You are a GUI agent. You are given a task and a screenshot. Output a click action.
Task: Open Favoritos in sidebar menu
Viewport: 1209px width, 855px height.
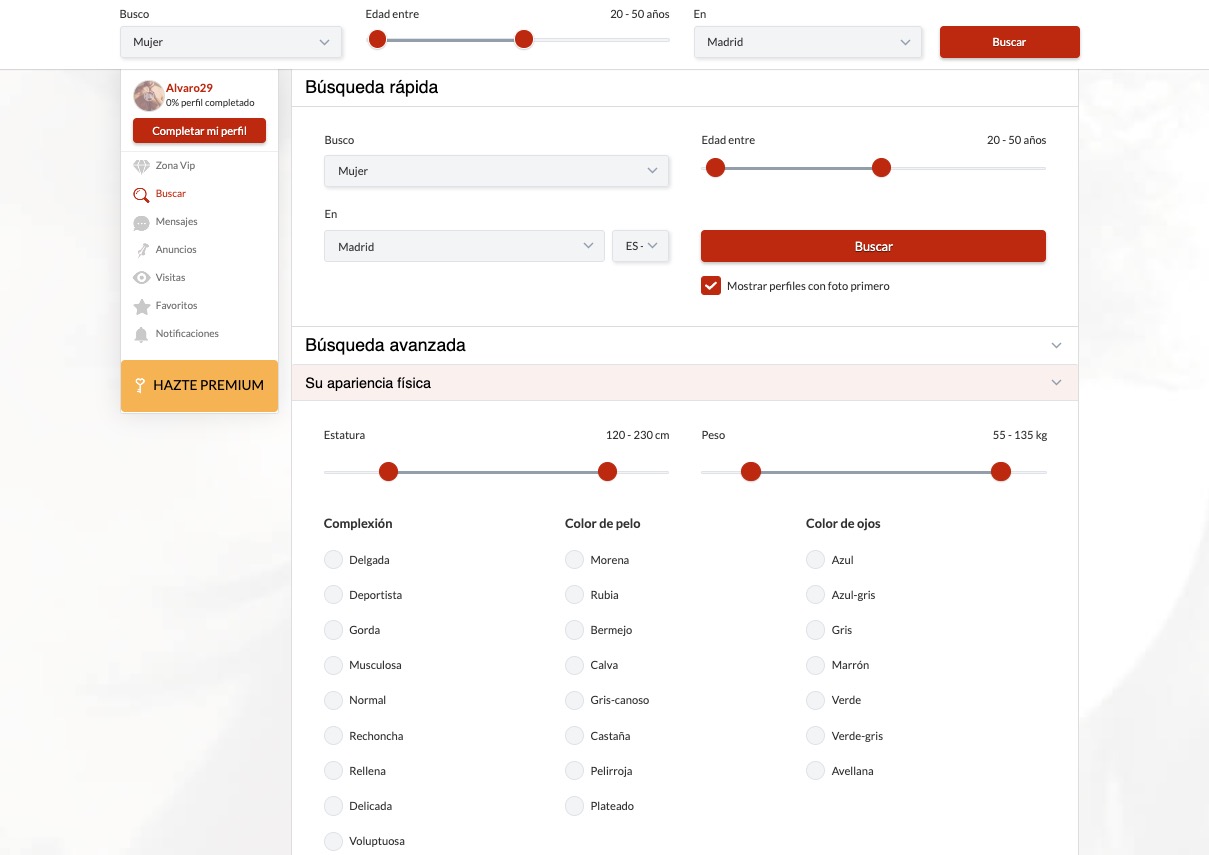177,306
